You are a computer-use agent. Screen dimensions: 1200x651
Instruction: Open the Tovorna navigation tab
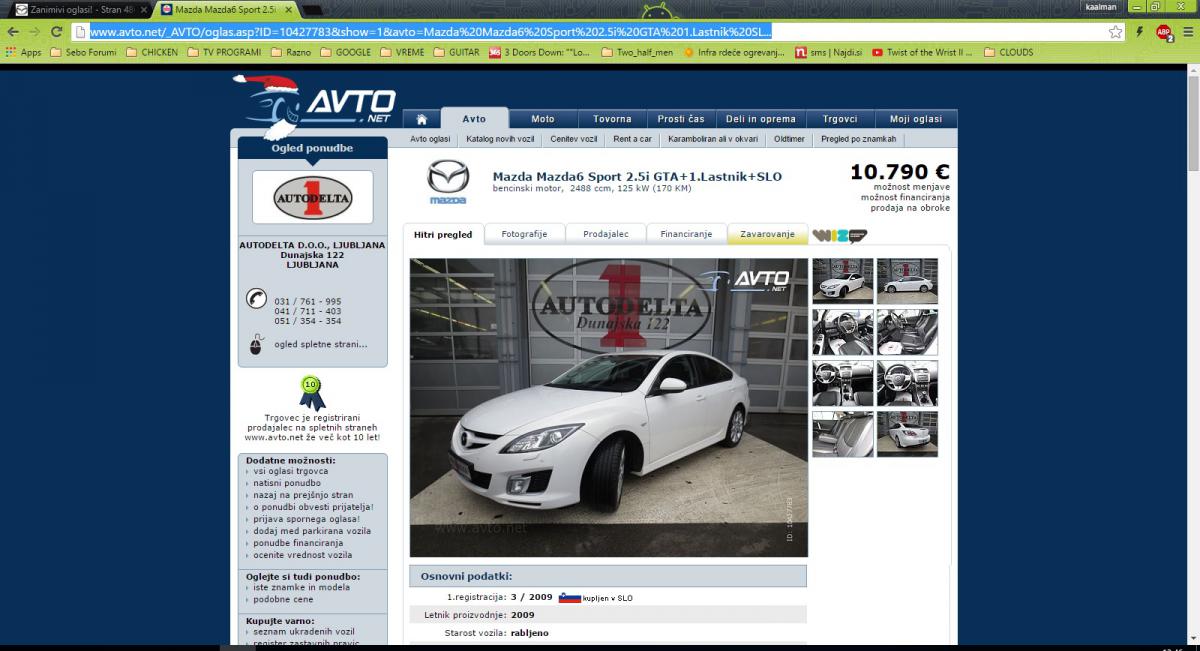(x=612, y=119)
